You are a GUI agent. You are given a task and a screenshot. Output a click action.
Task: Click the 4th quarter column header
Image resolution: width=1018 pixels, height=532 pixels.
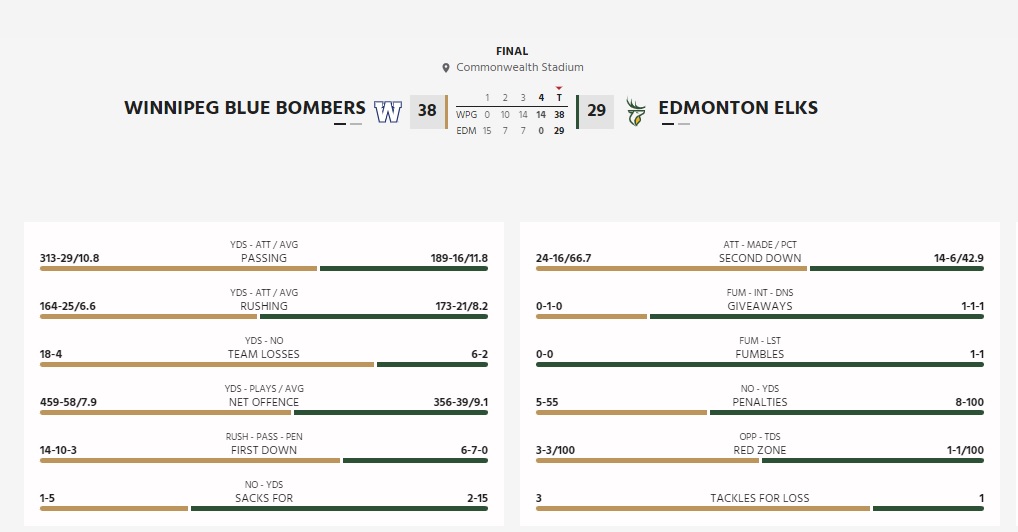click(x=541, y=98)
